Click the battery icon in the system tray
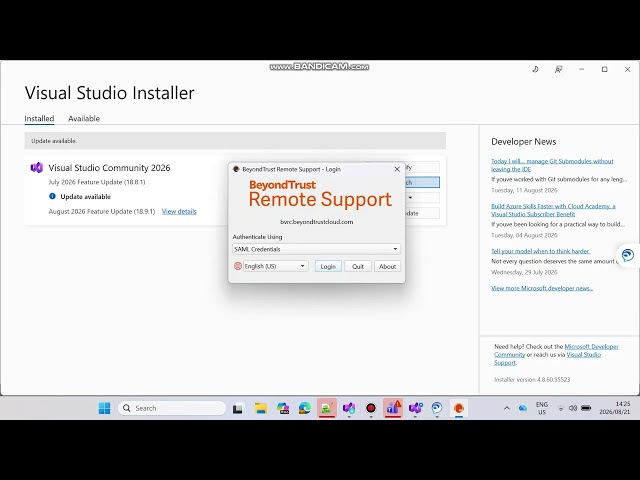Screen dimensions: 640x480 click(586, 408)
